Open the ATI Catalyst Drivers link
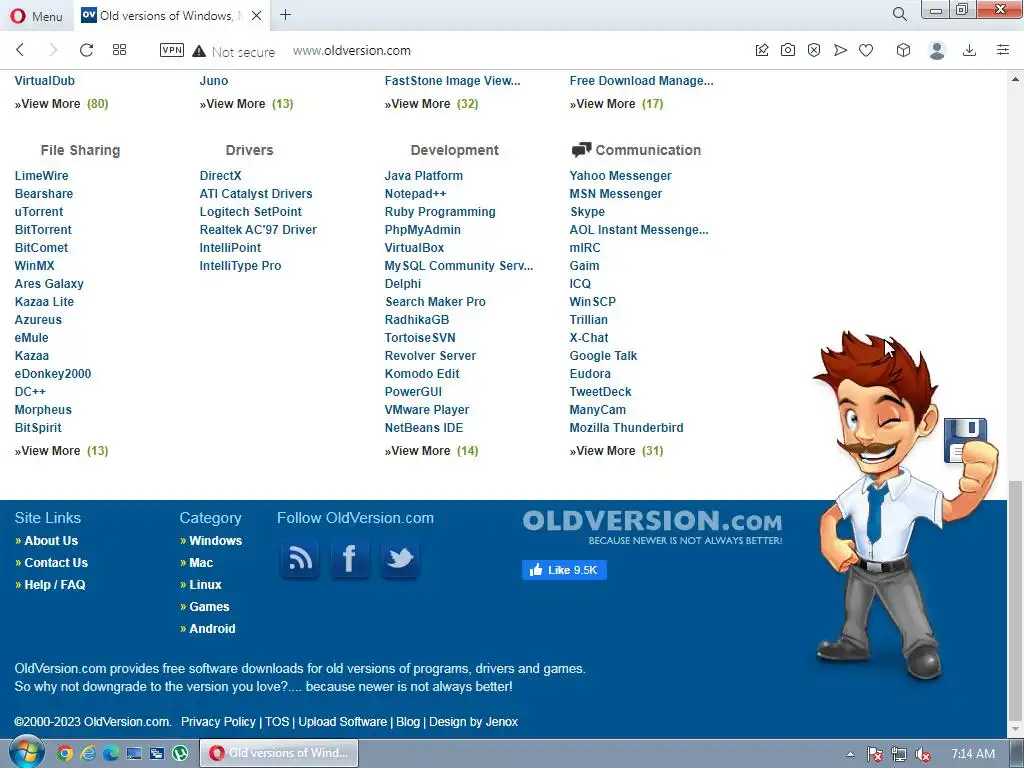1024x768 pixels. point(256,194)
